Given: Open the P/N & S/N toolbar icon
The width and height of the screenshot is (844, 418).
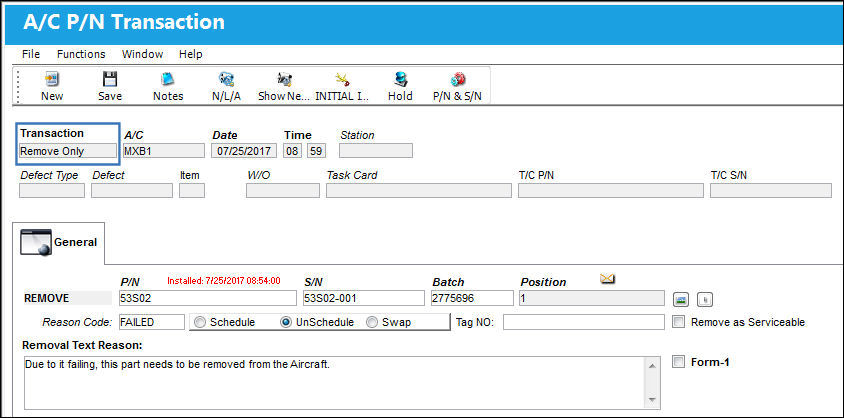Looking at the screenshot, I should coord(458,80).
